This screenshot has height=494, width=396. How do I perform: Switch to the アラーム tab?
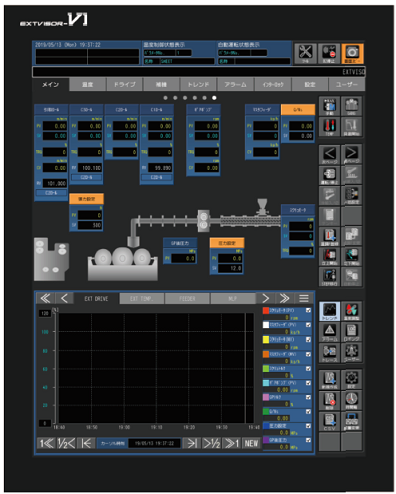pos(235,85)
